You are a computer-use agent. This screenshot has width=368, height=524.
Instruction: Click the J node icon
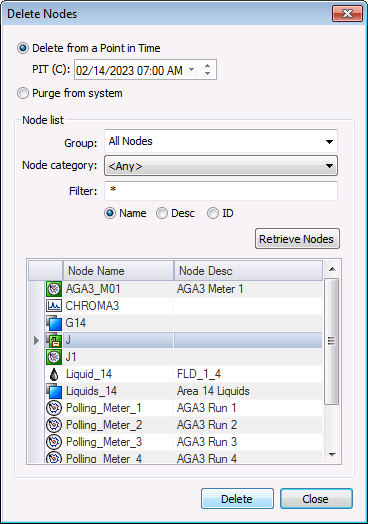click(x=54, y=340)
